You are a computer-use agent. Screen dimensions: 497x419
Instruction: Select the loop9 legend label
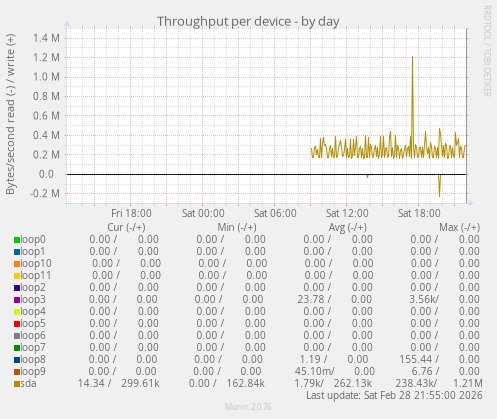point(33,371)
